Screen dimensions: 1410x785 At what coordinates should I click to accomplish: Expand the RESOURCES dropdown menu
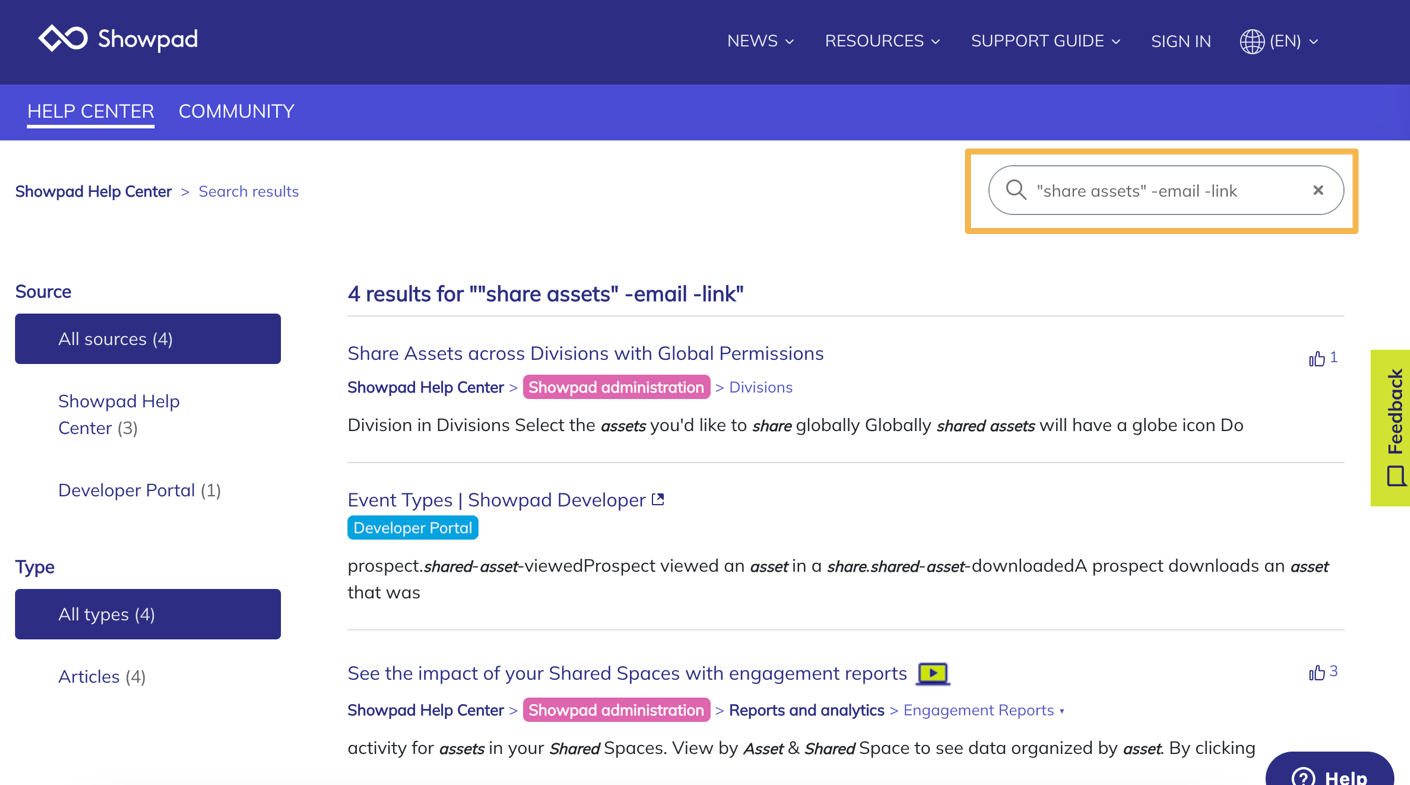(x=882, y=41)
